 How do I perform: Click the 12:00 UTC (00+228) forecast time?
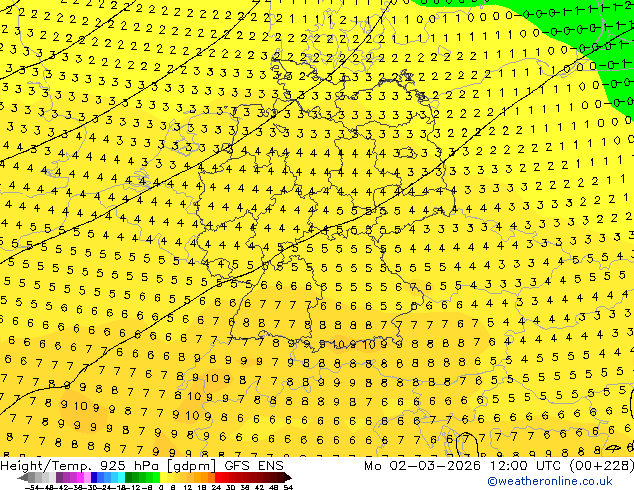(561, 466)
